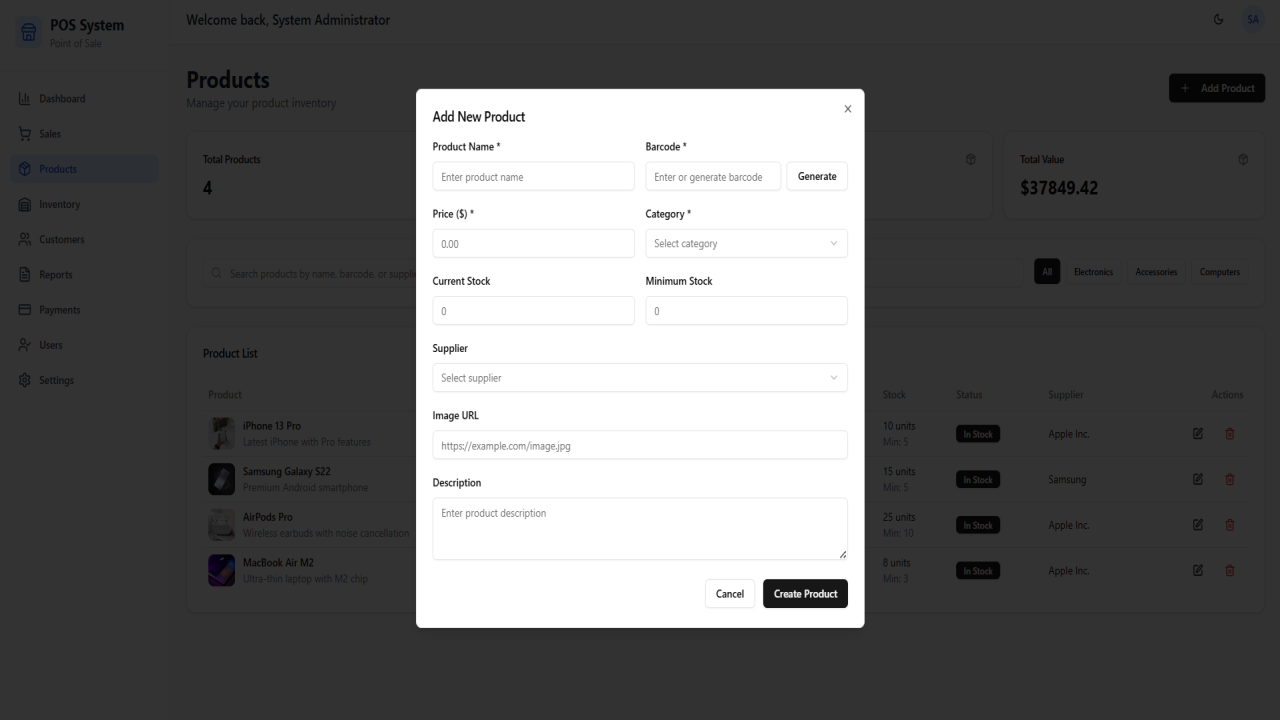
Task: Open the SA user avatar
Action: [1253, 19]
